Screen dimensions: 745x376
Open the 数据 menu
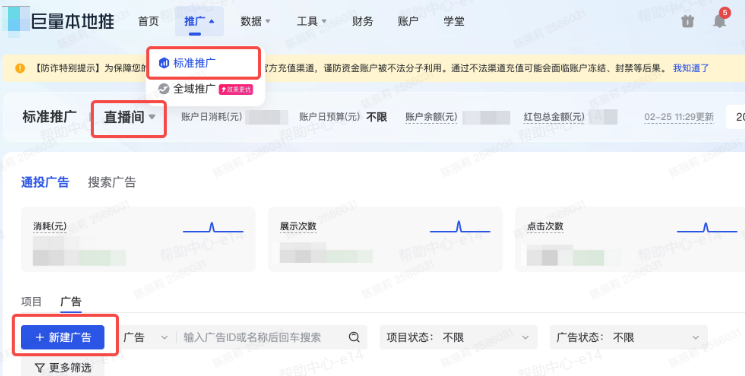[255, 21]
